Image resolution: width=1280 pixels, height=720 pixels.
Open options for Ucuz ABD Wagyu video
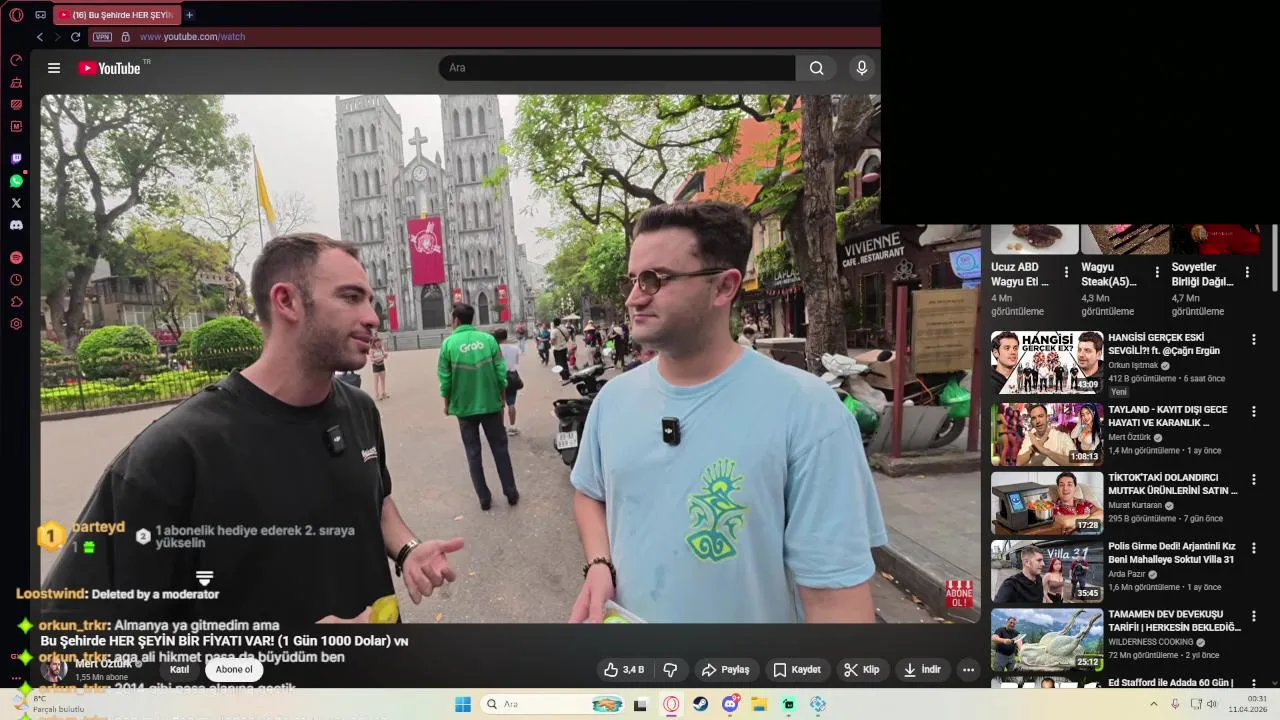click(1066, 272)
